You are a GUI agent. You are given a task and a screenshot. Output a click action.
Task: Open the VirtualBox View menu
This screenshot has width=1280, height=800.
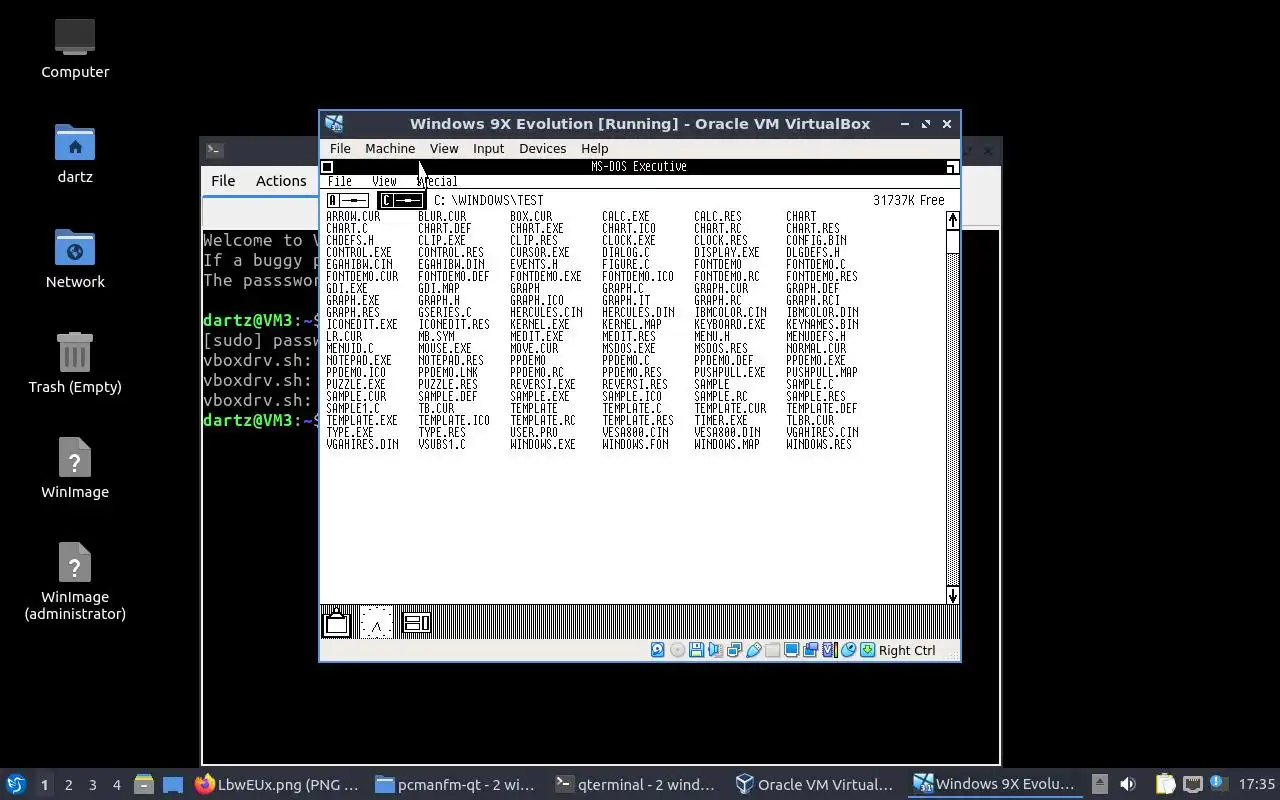coord(444,148)
